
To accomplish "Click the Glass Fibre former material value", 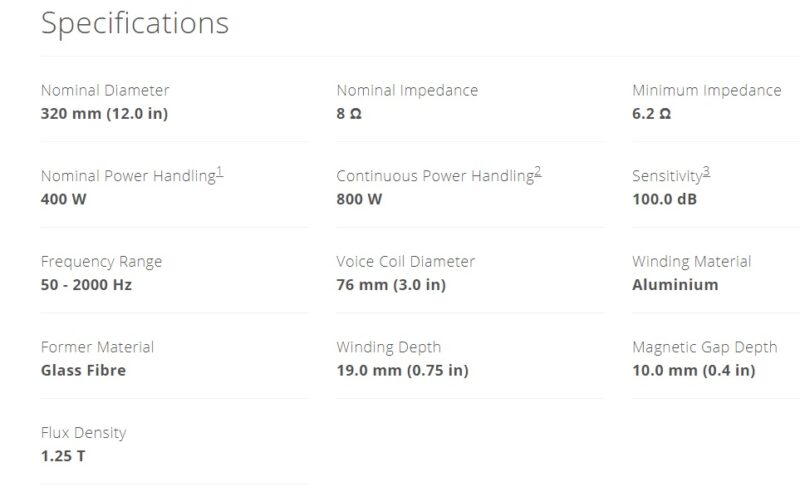I will (83, 371).
